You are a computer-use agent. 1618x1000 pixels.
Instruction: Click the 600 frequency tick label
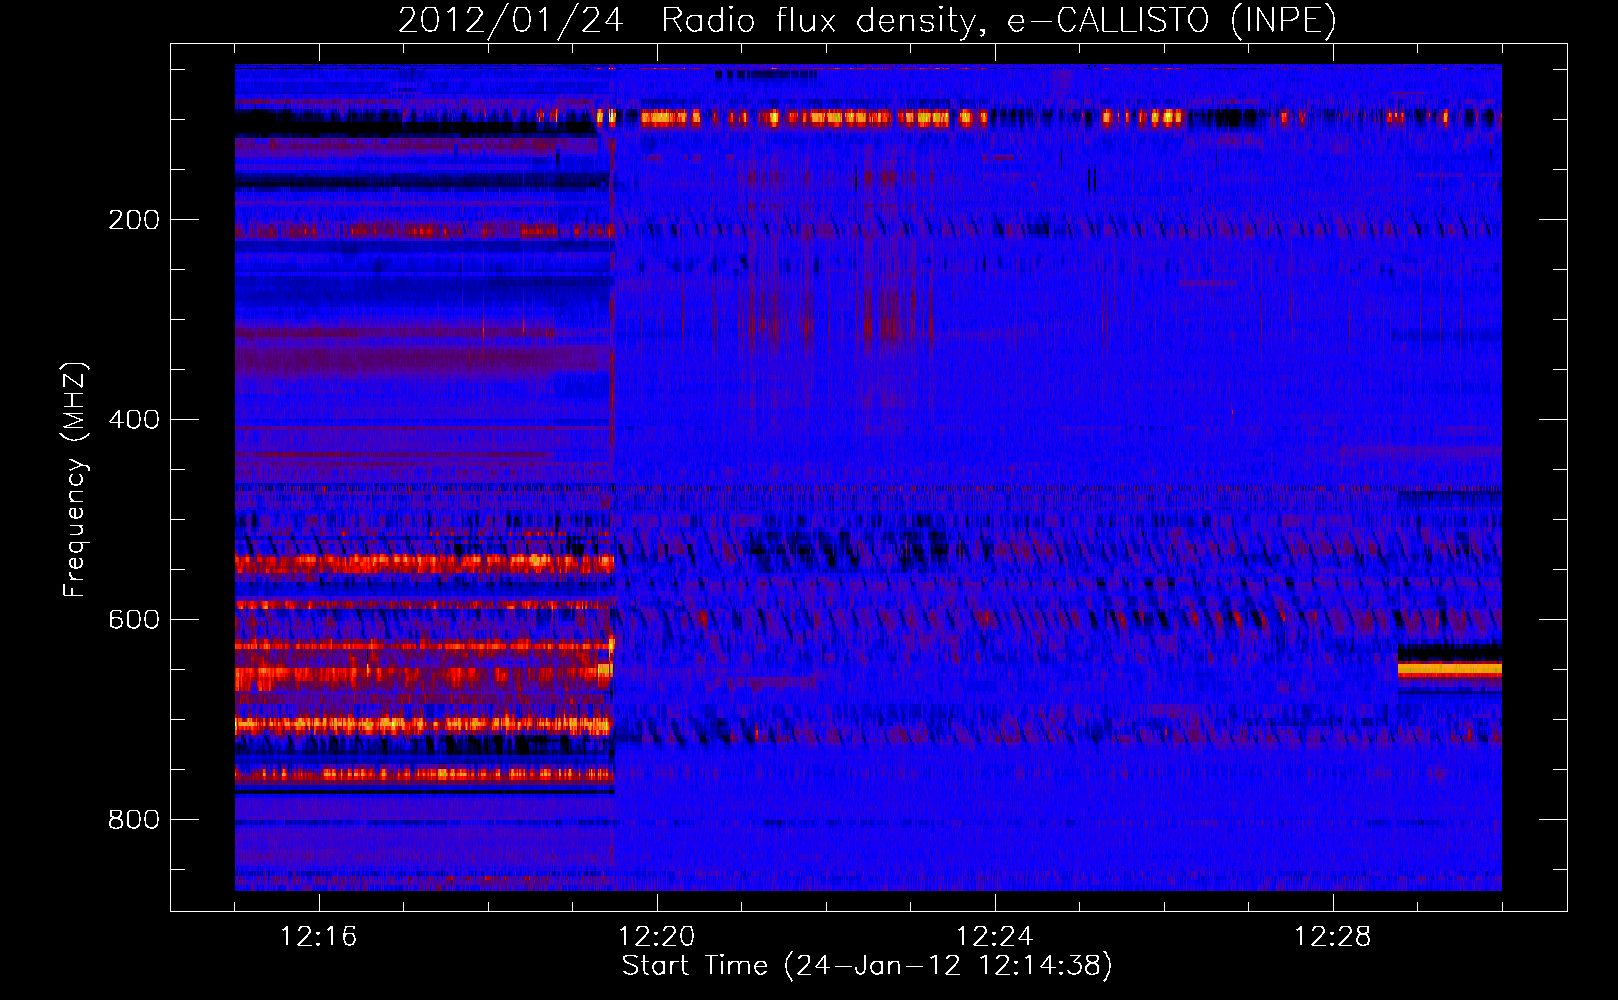click(134, 620)
